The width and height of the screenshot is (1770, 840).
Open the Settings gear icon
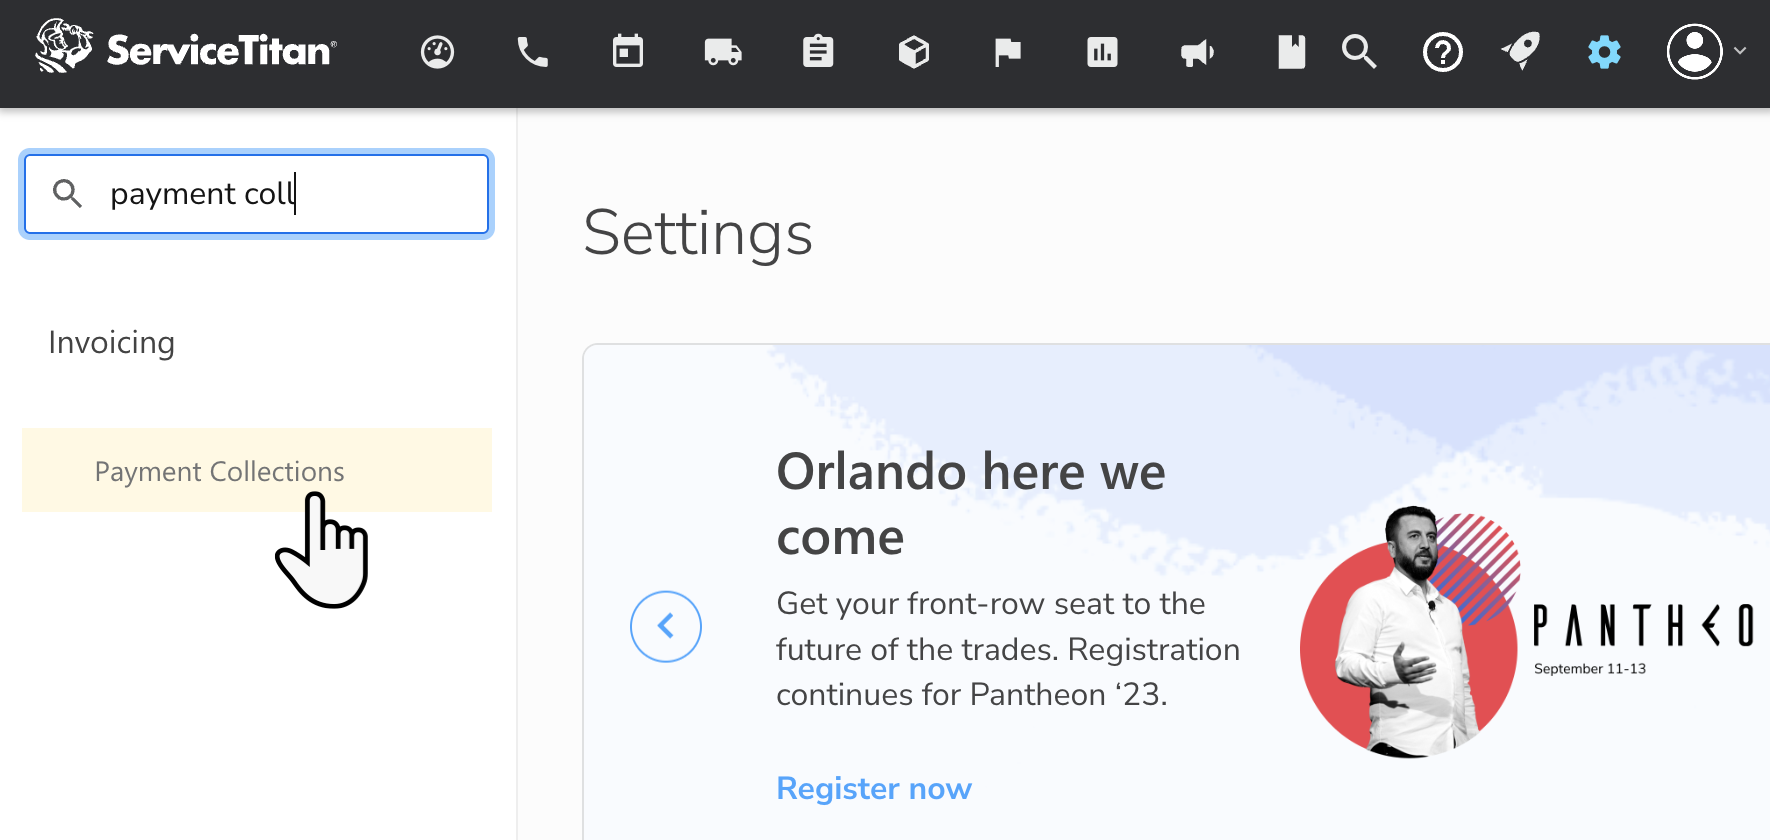[1604, 52]
